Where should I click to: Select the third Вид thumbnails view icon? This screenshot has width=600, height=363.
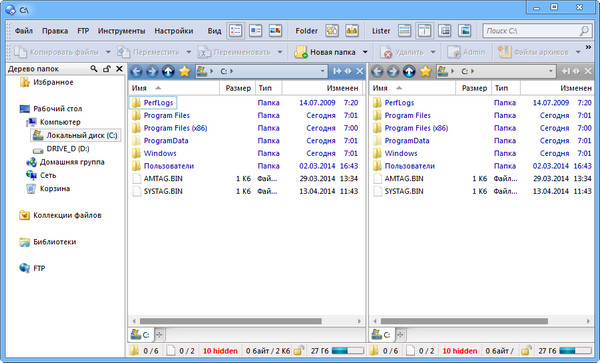(x=275, y=31)
